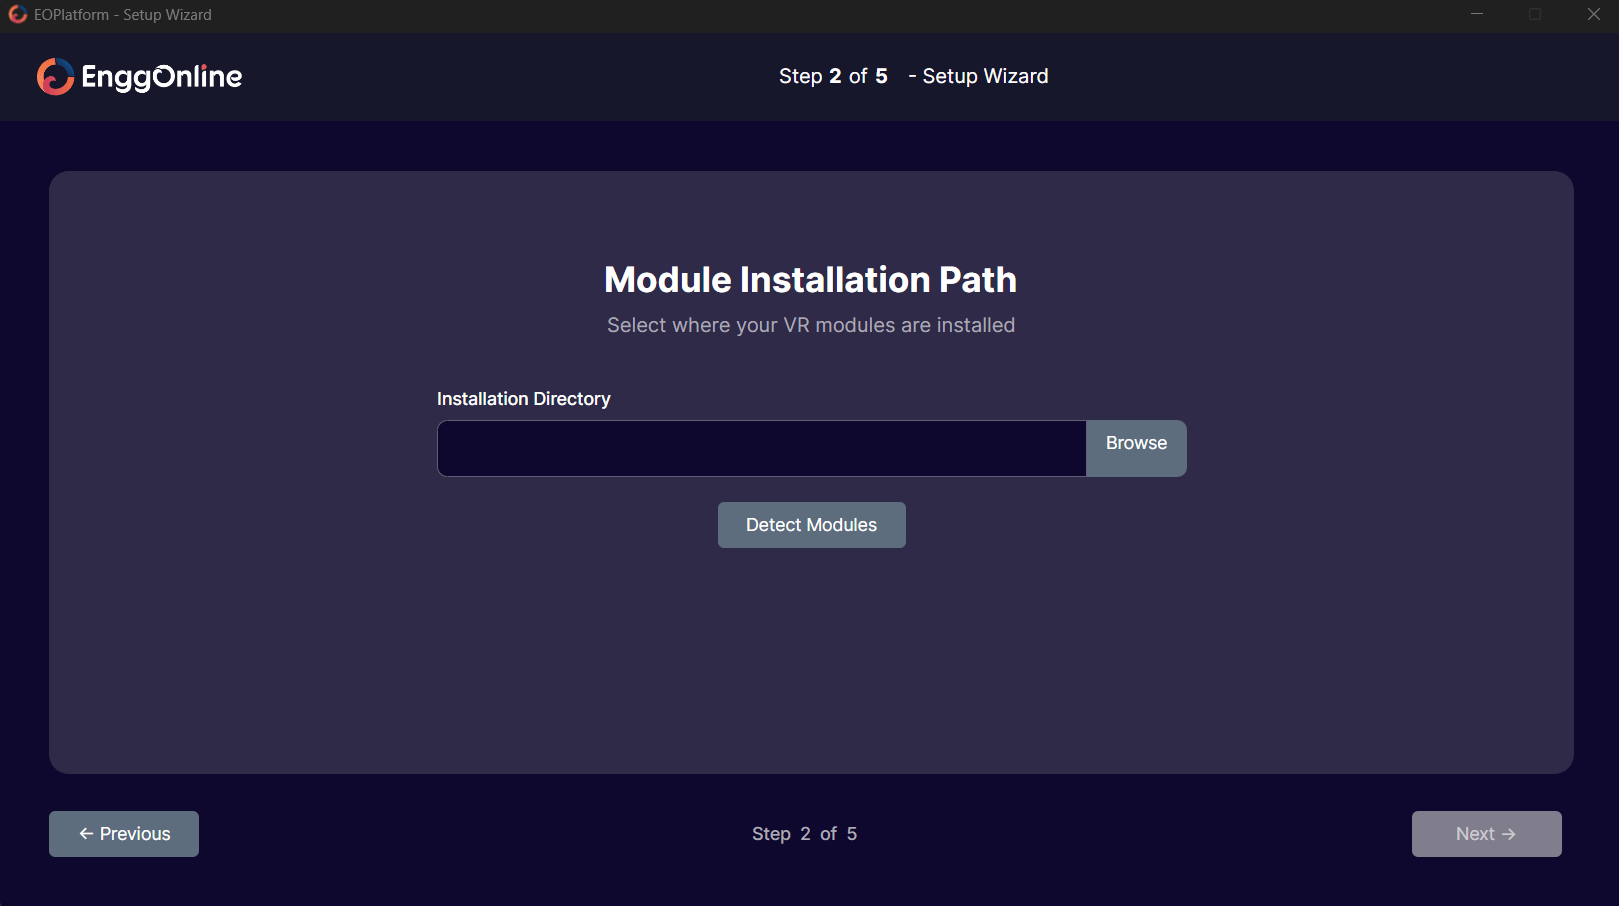Browse for an installation directory

click(x=1136, y=444)
